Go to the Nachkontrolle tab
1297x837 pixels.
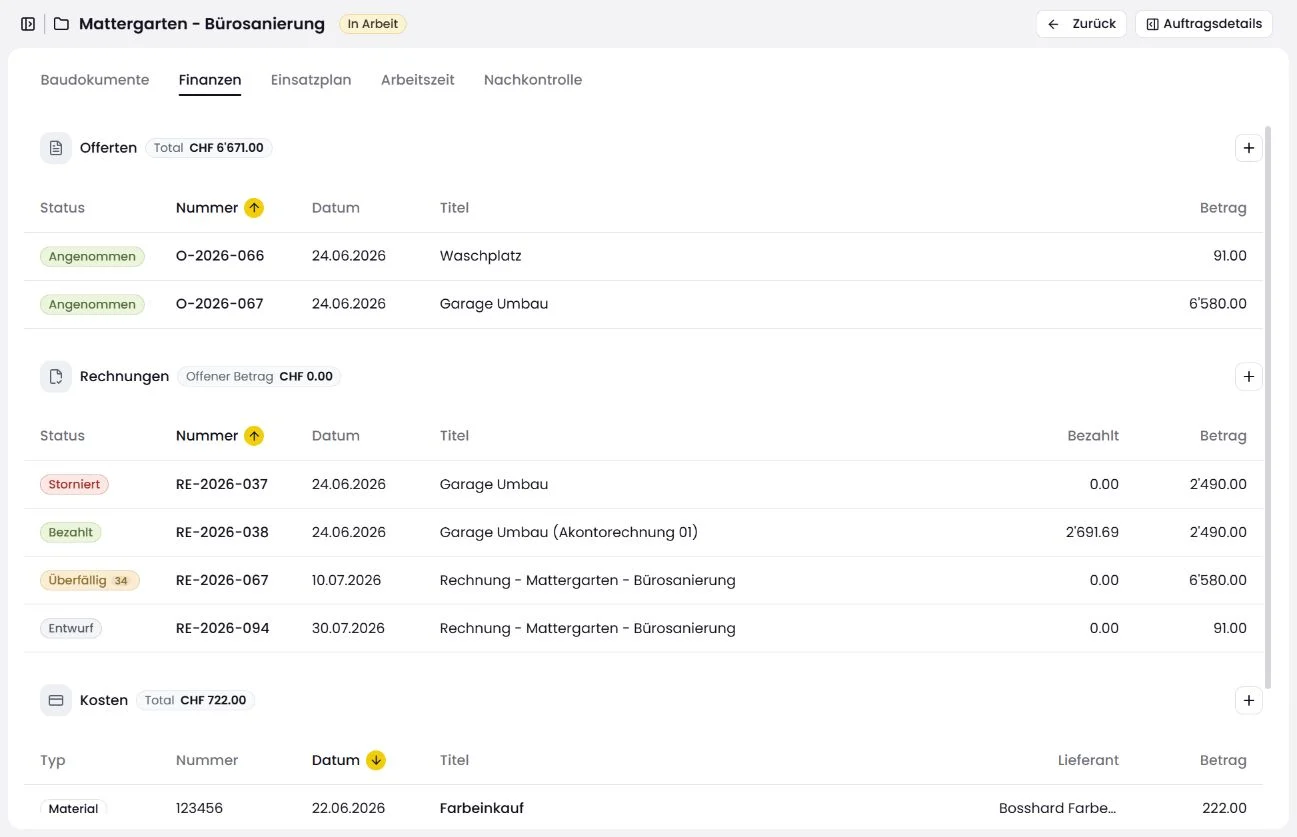533,80
